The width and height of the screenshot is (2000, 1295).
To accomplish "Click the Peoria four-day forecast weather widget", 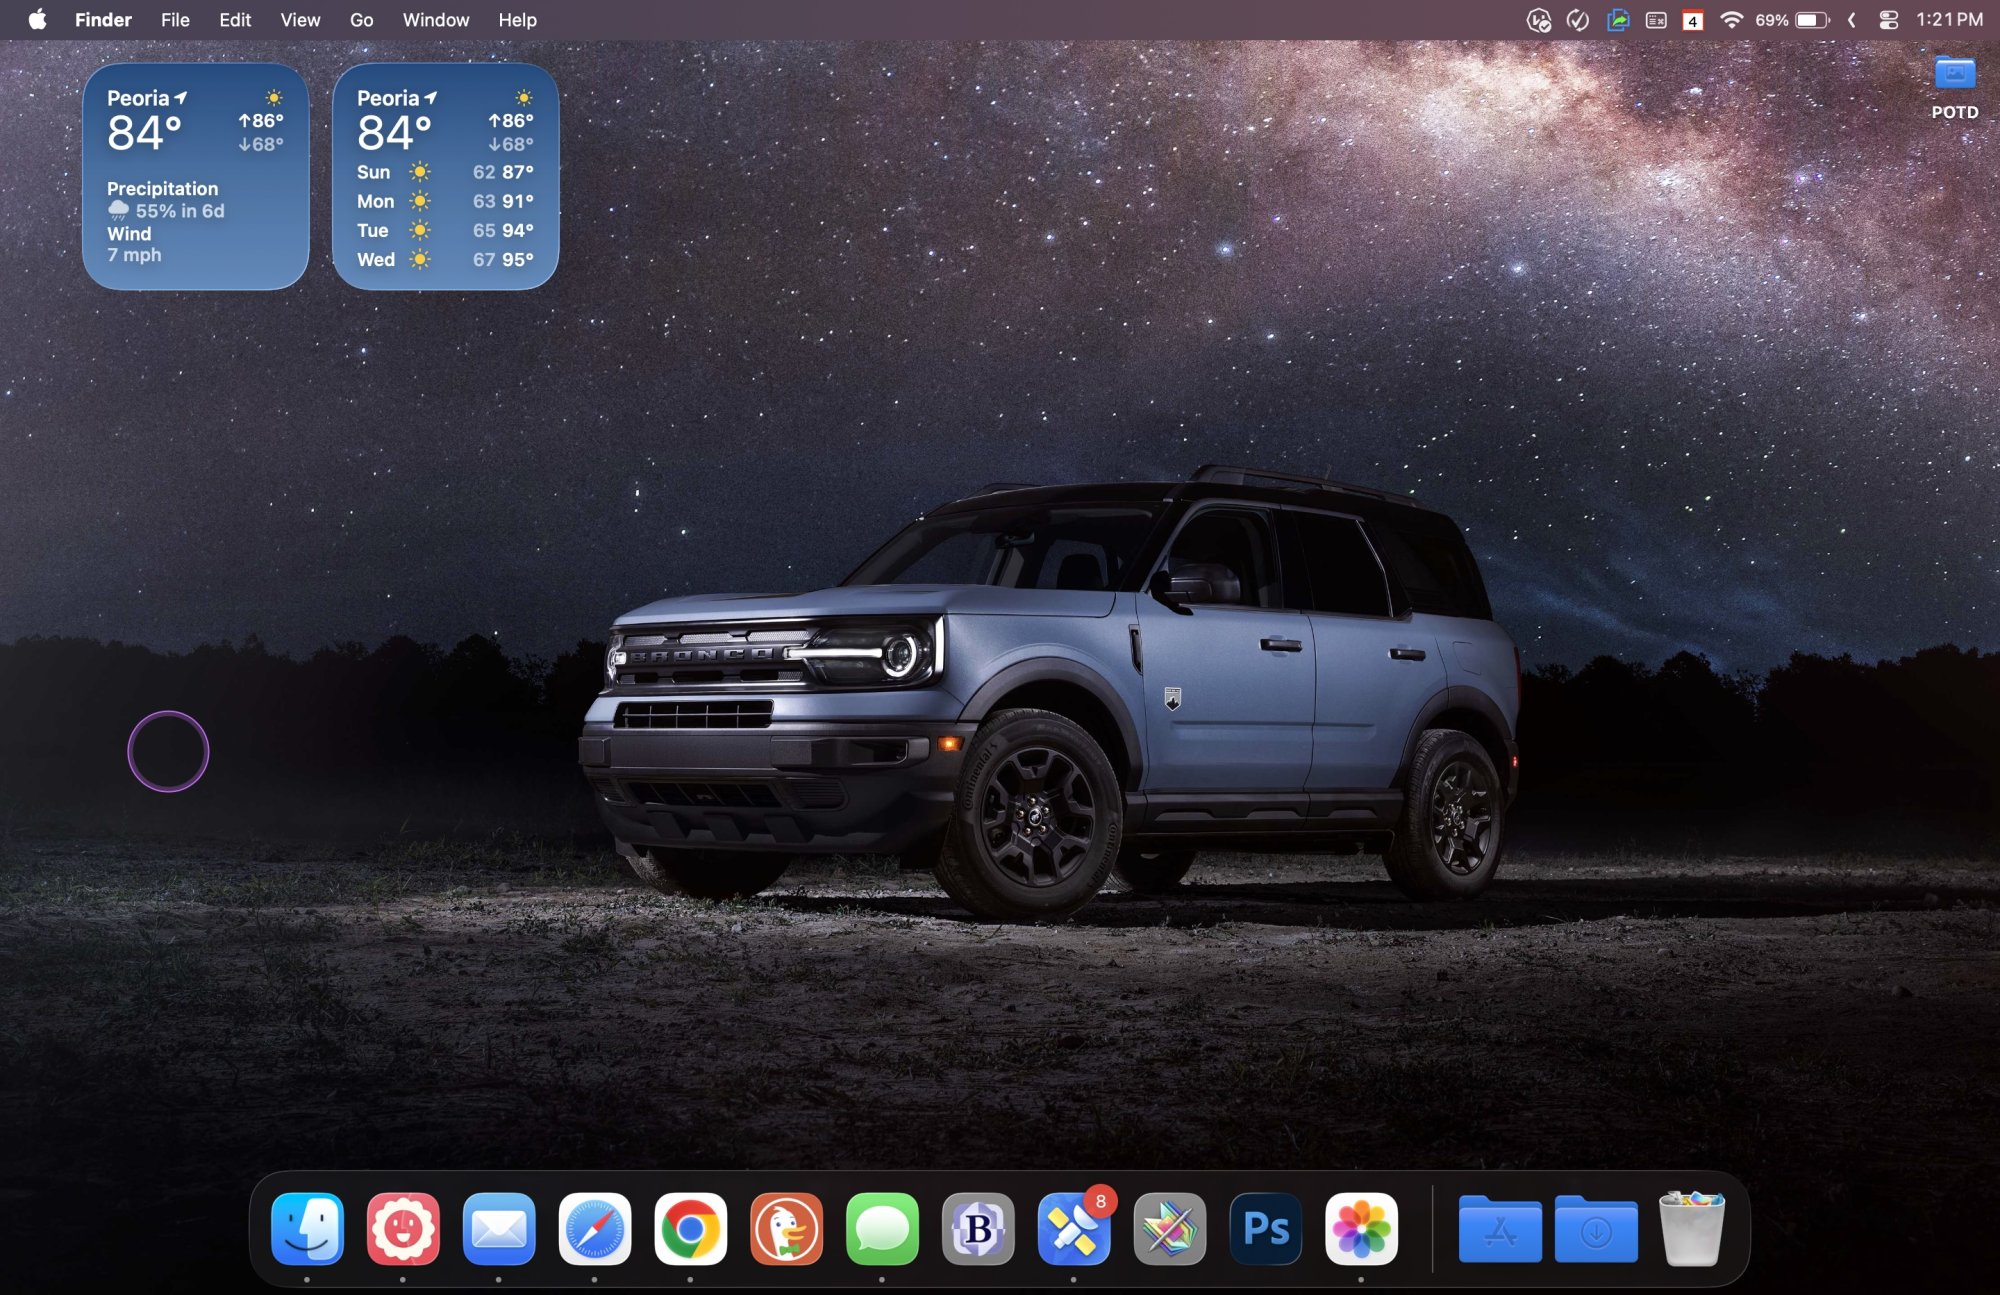I will pyautogui.click(x=445, y=177).
